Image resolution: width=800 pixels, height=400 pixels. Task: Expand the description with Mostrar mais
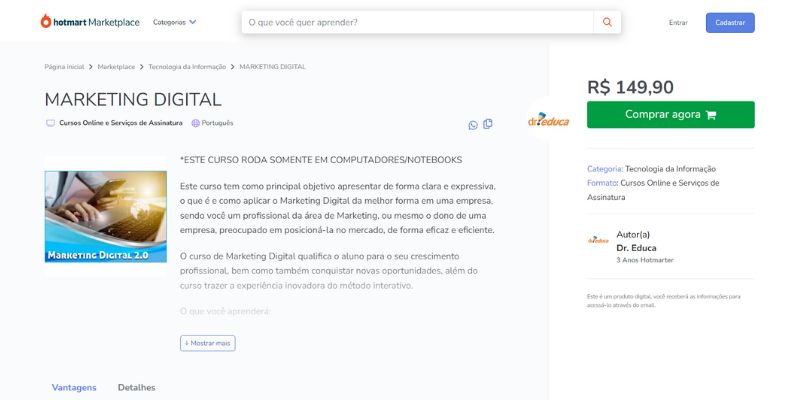(x=208, y=343)
